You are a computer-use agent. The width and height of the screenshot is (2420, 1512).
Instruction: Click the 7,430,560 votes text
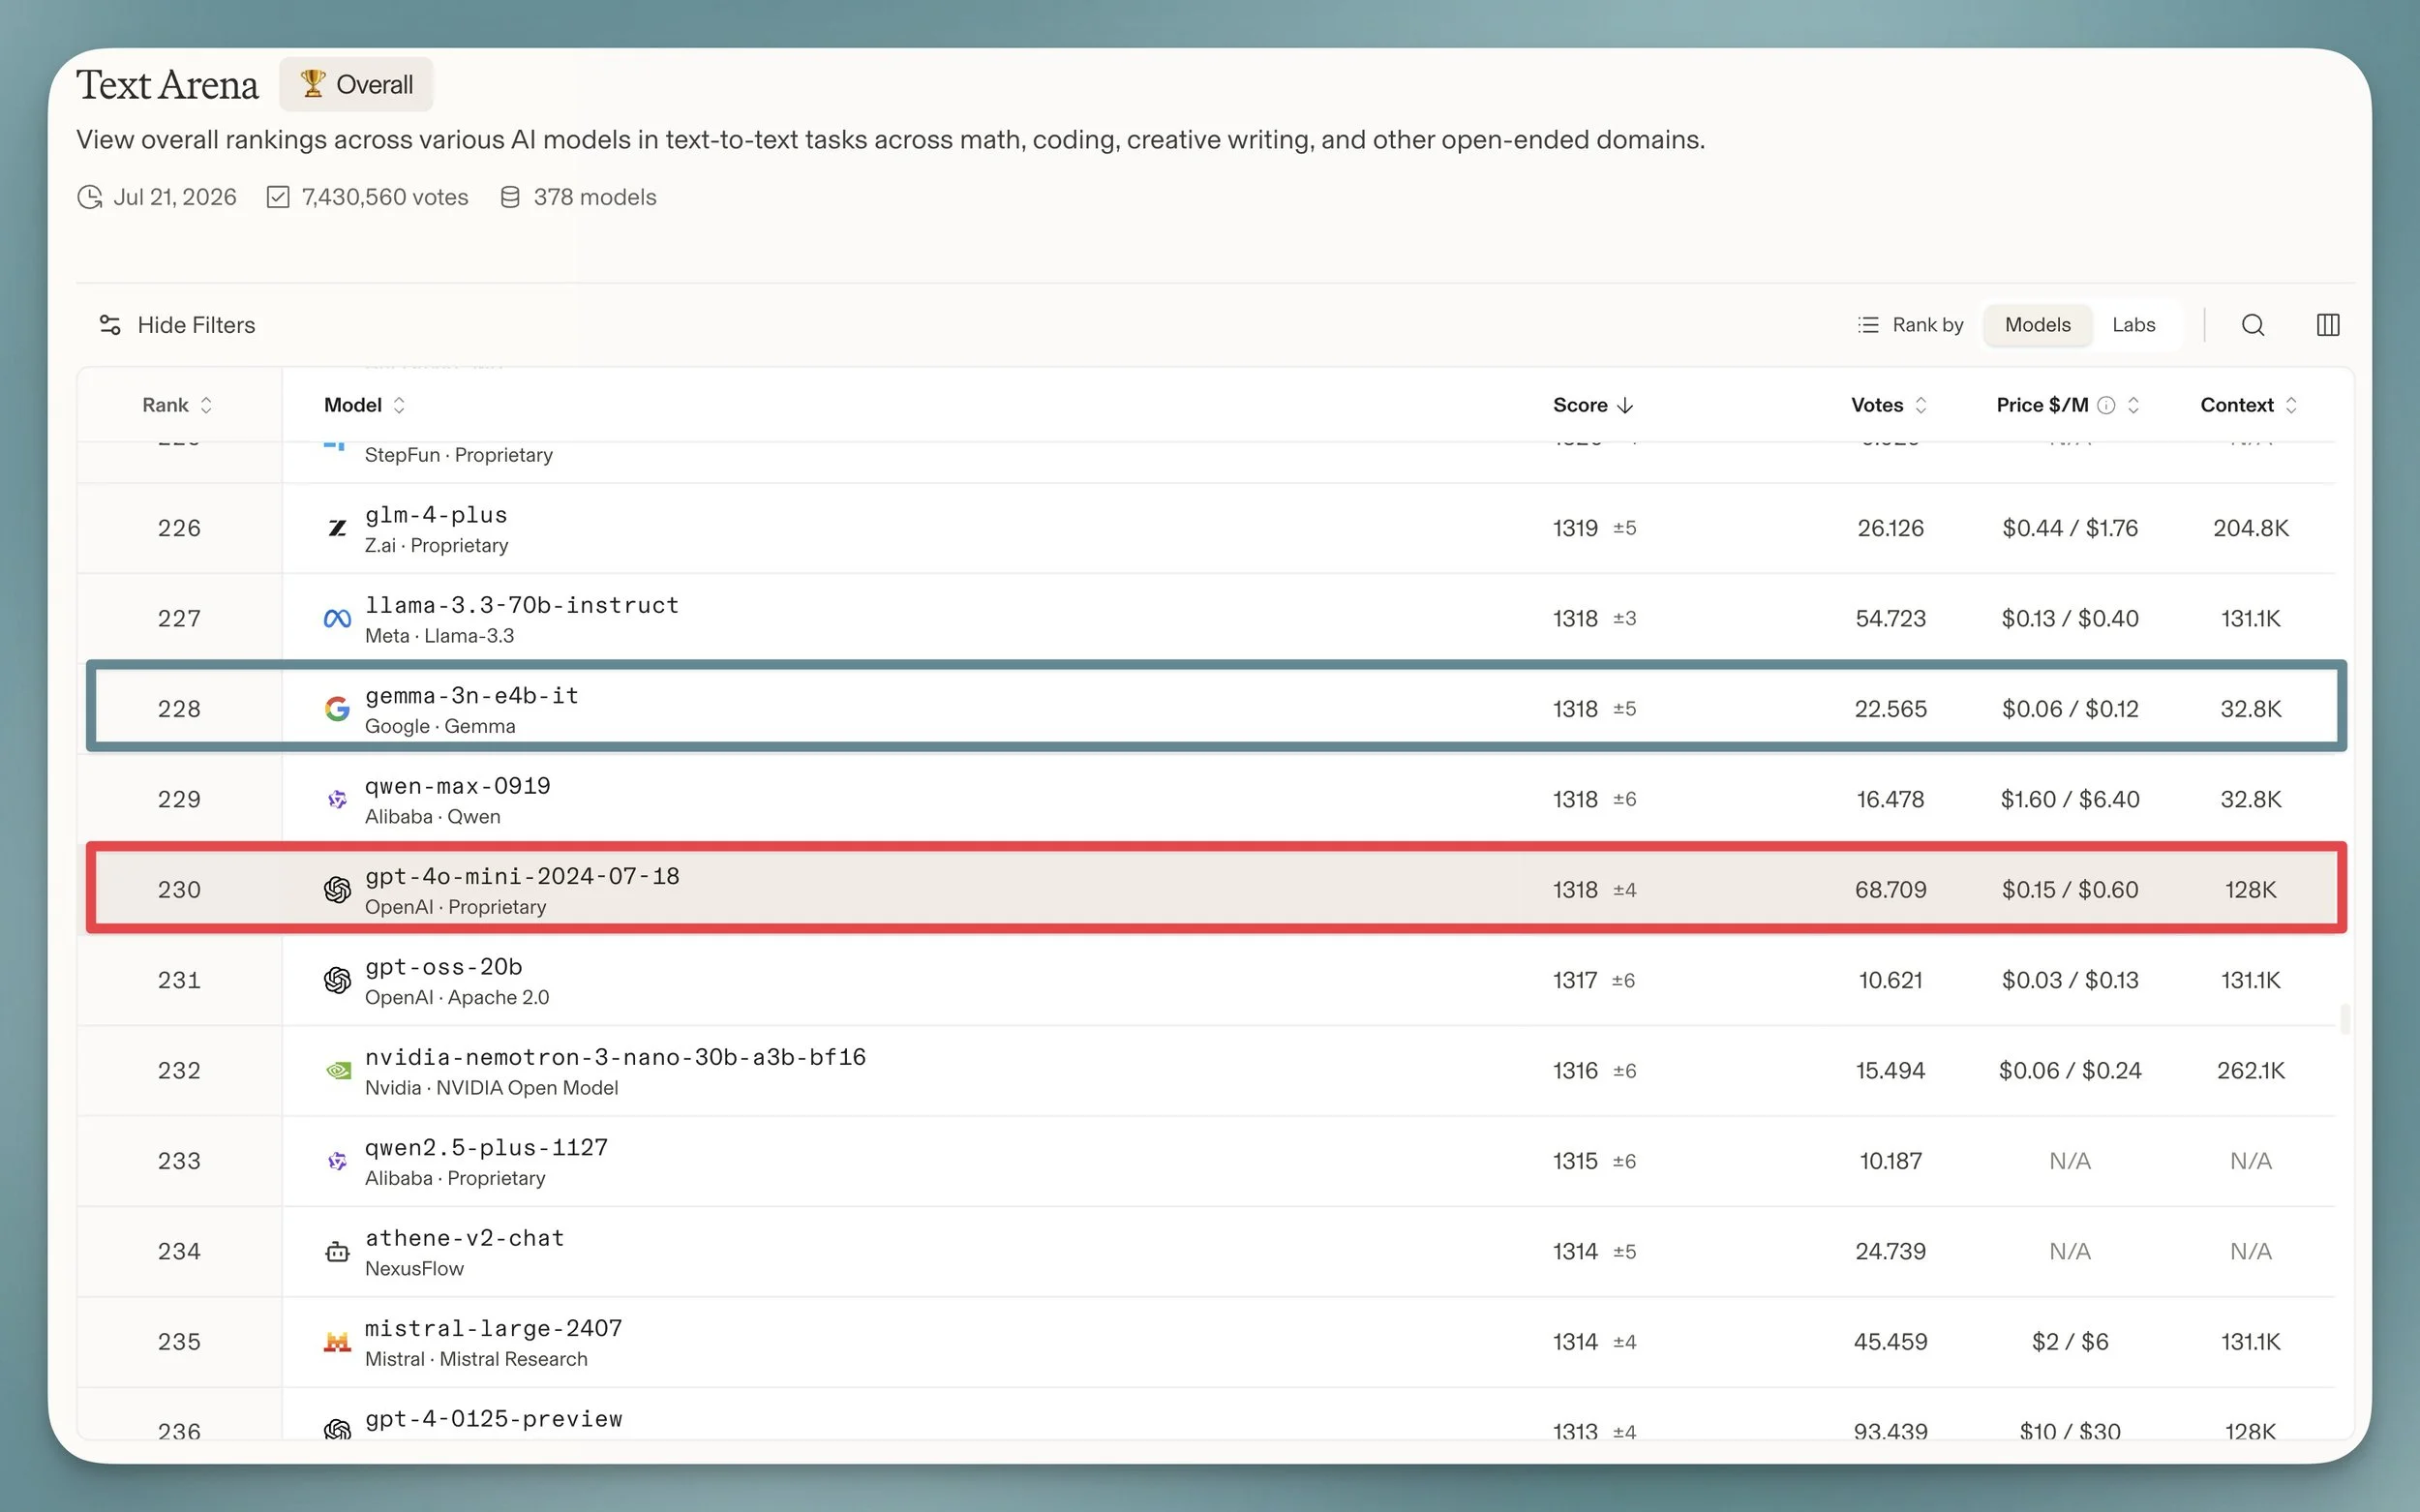click(x=385, y=197)
